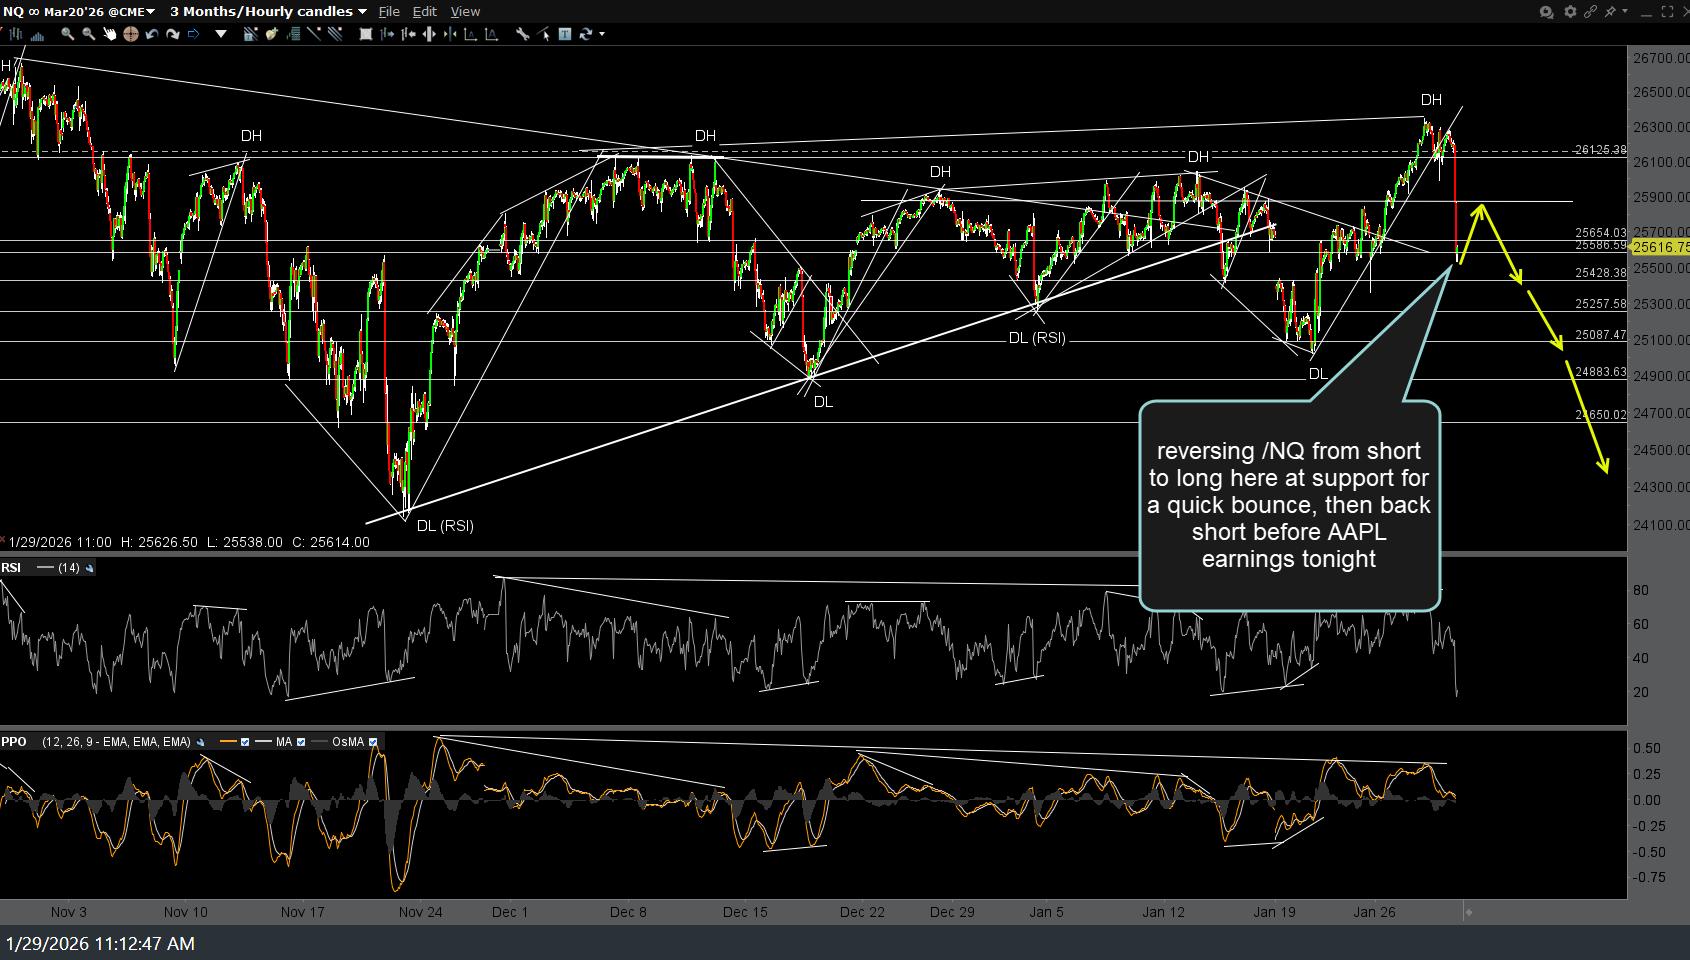Click the Edit menu

424,11
